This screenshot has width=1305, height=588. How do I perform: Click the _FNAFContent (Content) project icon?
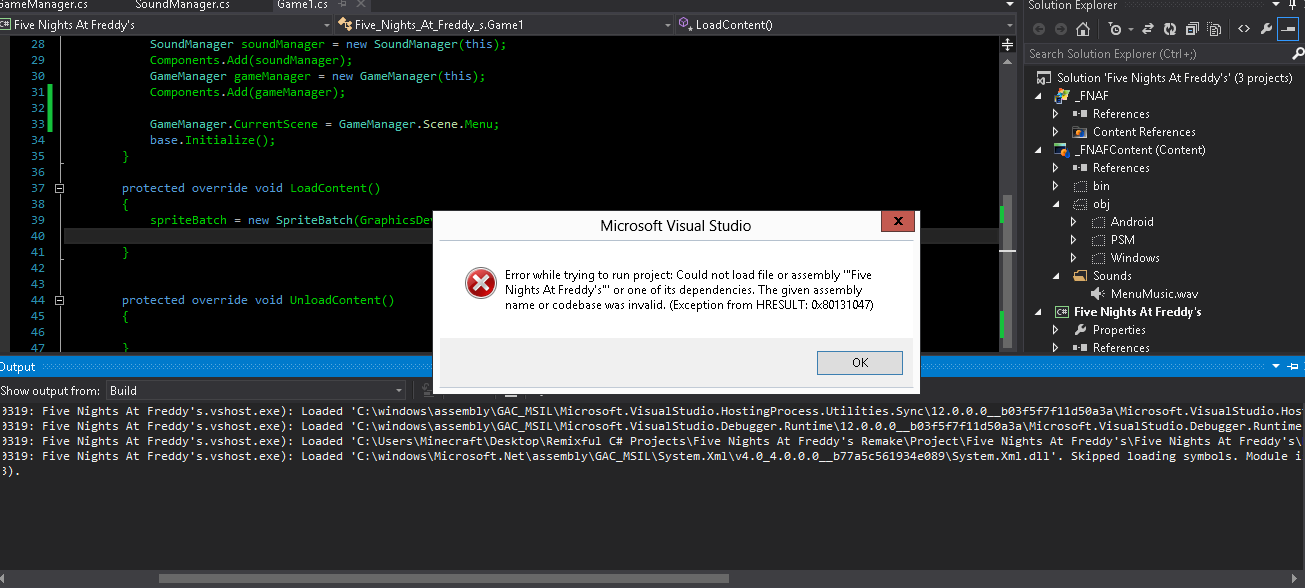point(1063,150)
